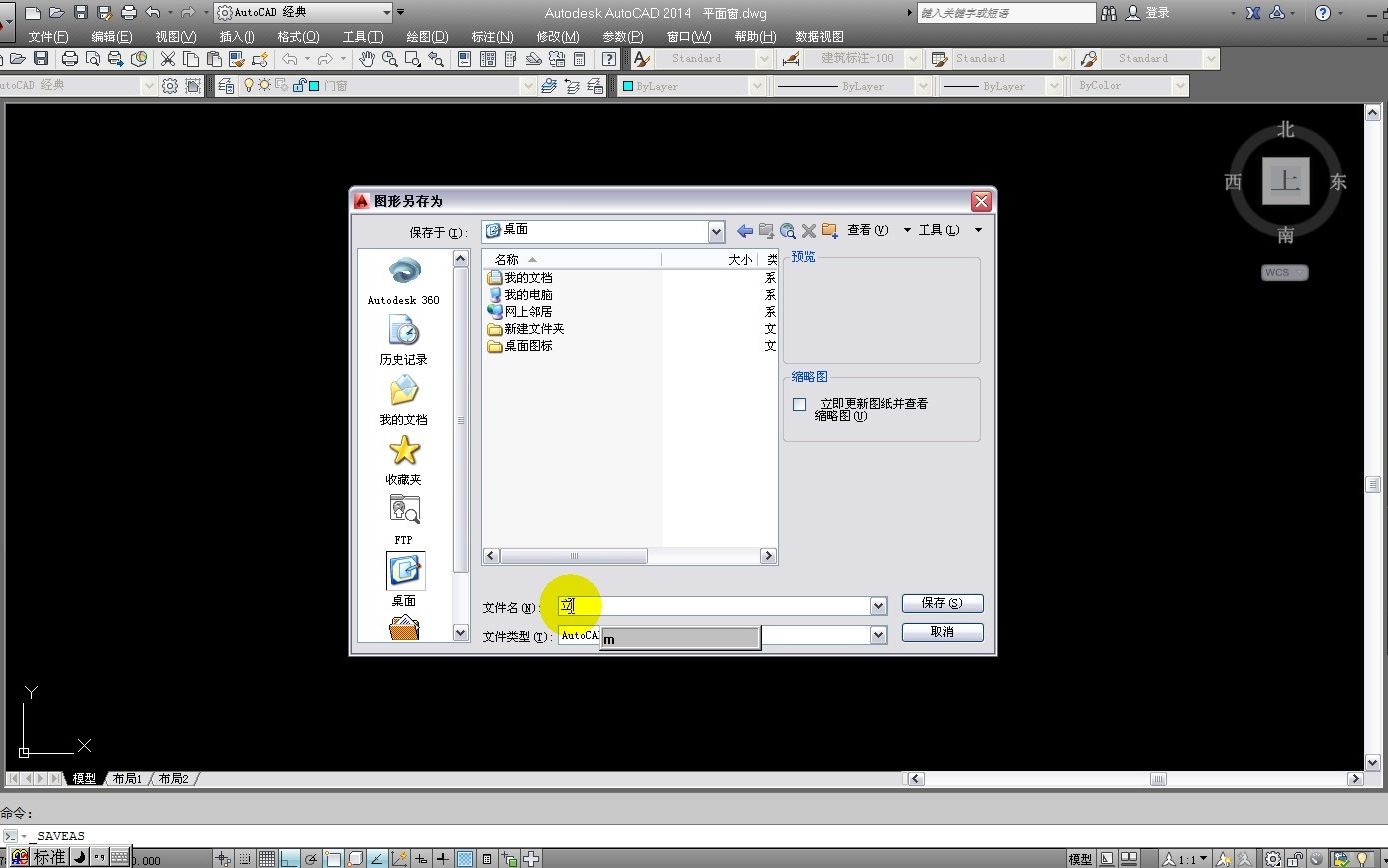The width and height of the screenshot is (1388, 868).
Task: Click Search the Web icon in dialog
Action: point(787,231)
